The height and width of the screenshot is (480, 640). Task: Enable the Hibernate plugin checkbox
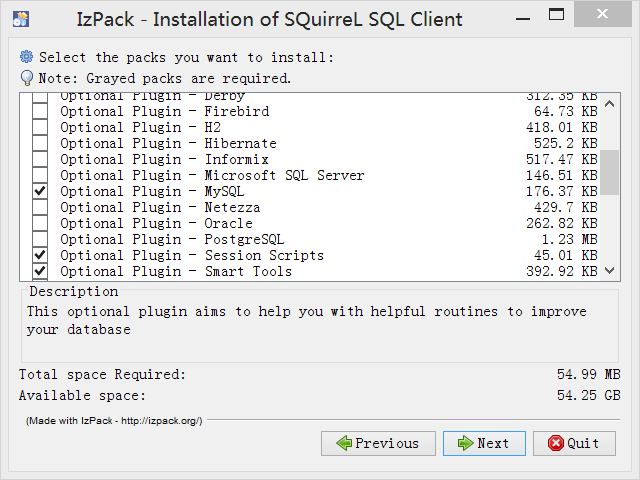pos(40,143)
